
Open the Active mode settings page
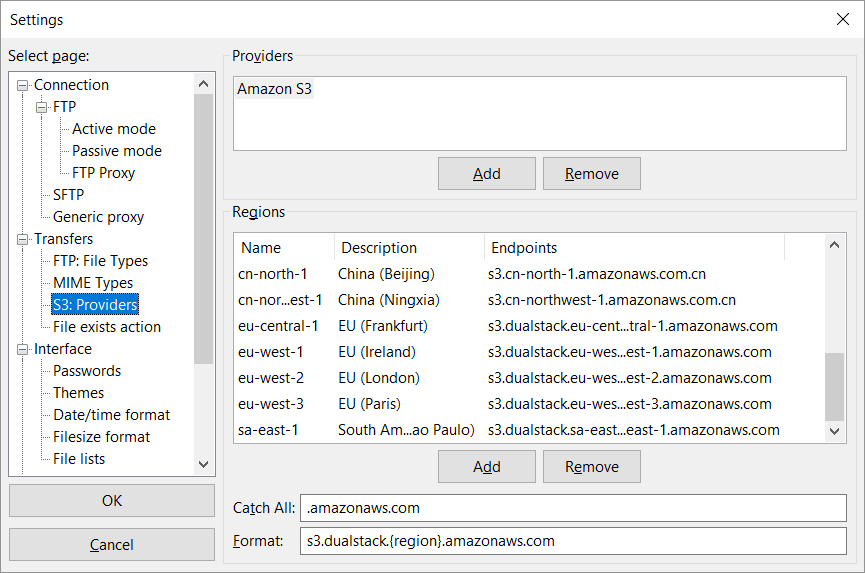pyautogui.click(x=114, y=128)
